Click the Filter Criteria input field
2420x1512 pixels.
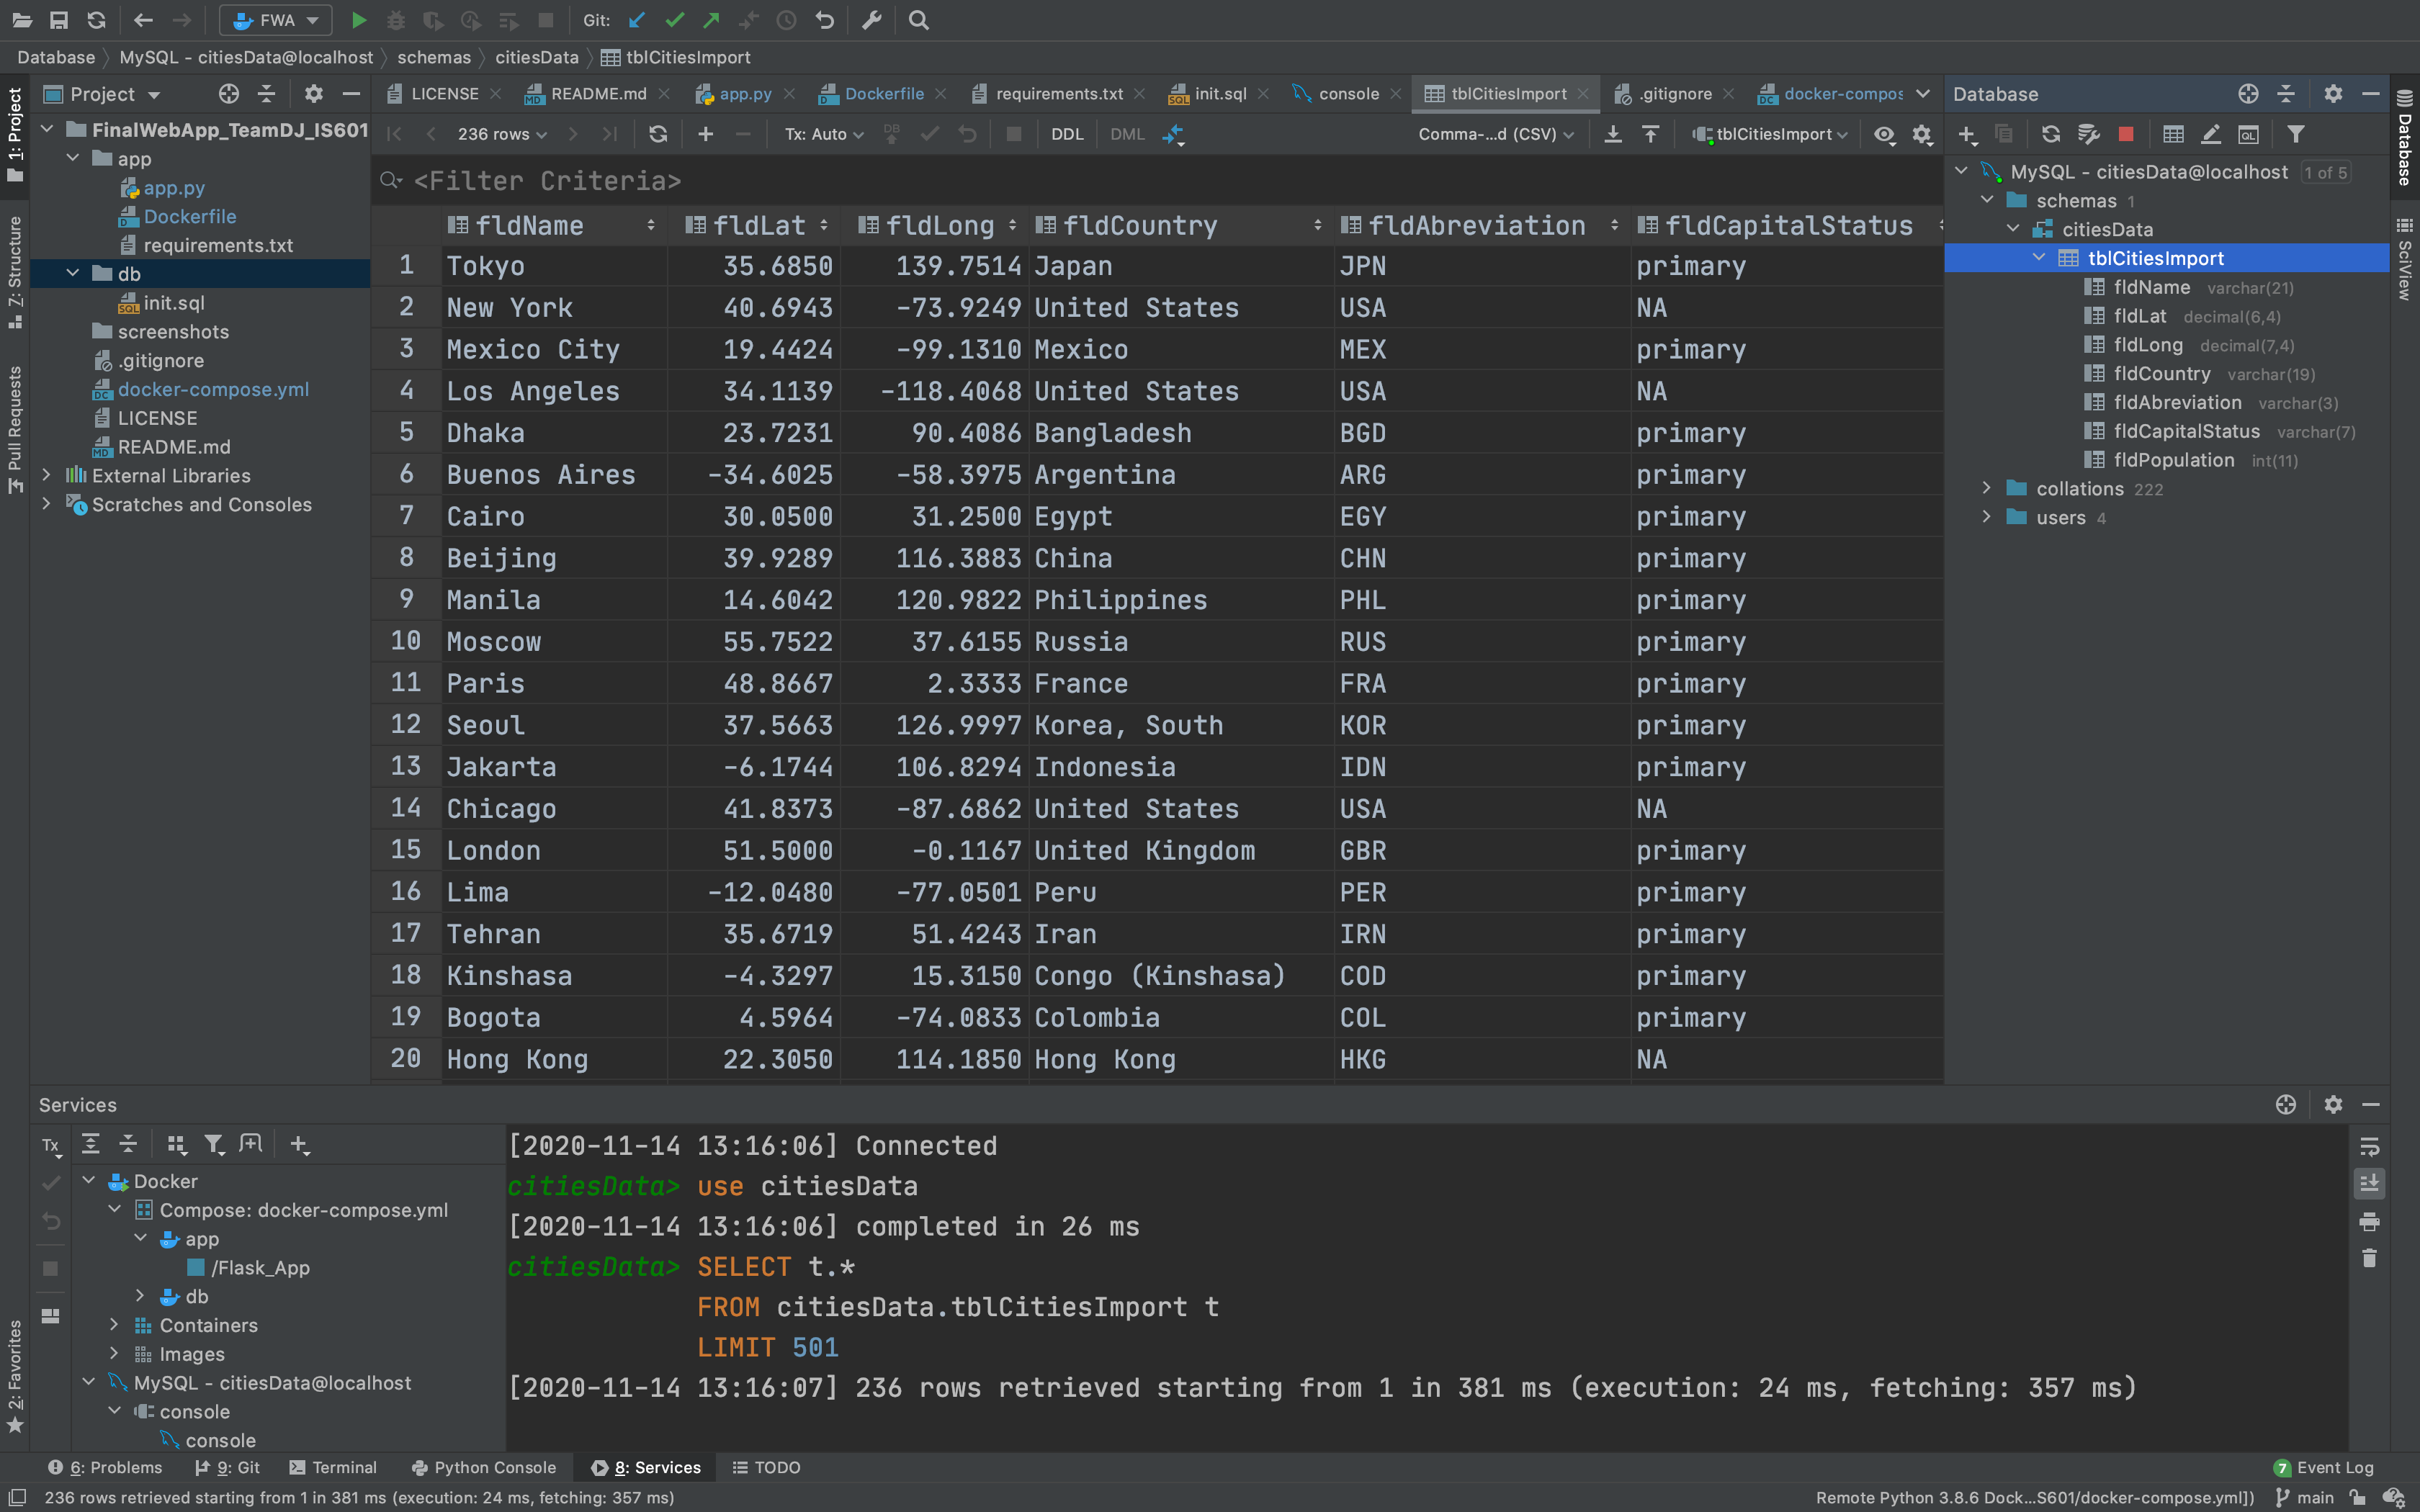[x=547, y=181]
